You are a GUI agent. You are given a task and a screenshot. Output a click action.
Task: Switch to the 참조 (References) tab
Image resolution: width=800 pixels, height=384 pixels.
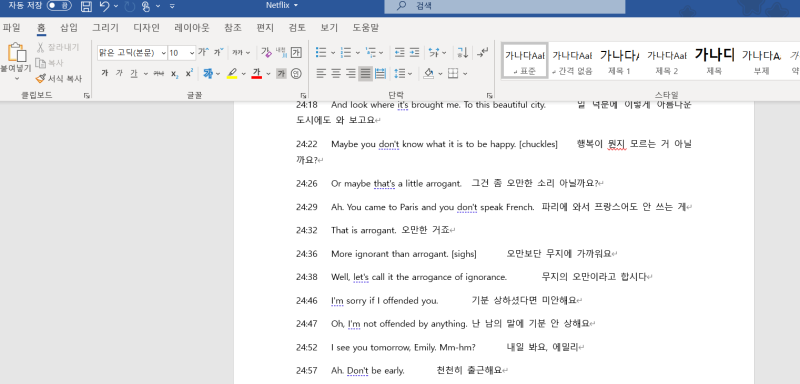pos(233,28)
